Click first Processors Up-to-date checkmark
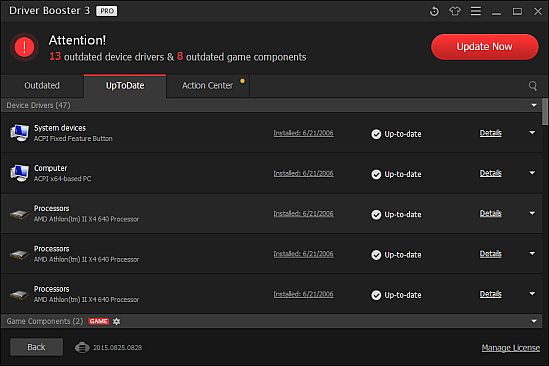This screenshot has height=366, width=549. [376, 214]
